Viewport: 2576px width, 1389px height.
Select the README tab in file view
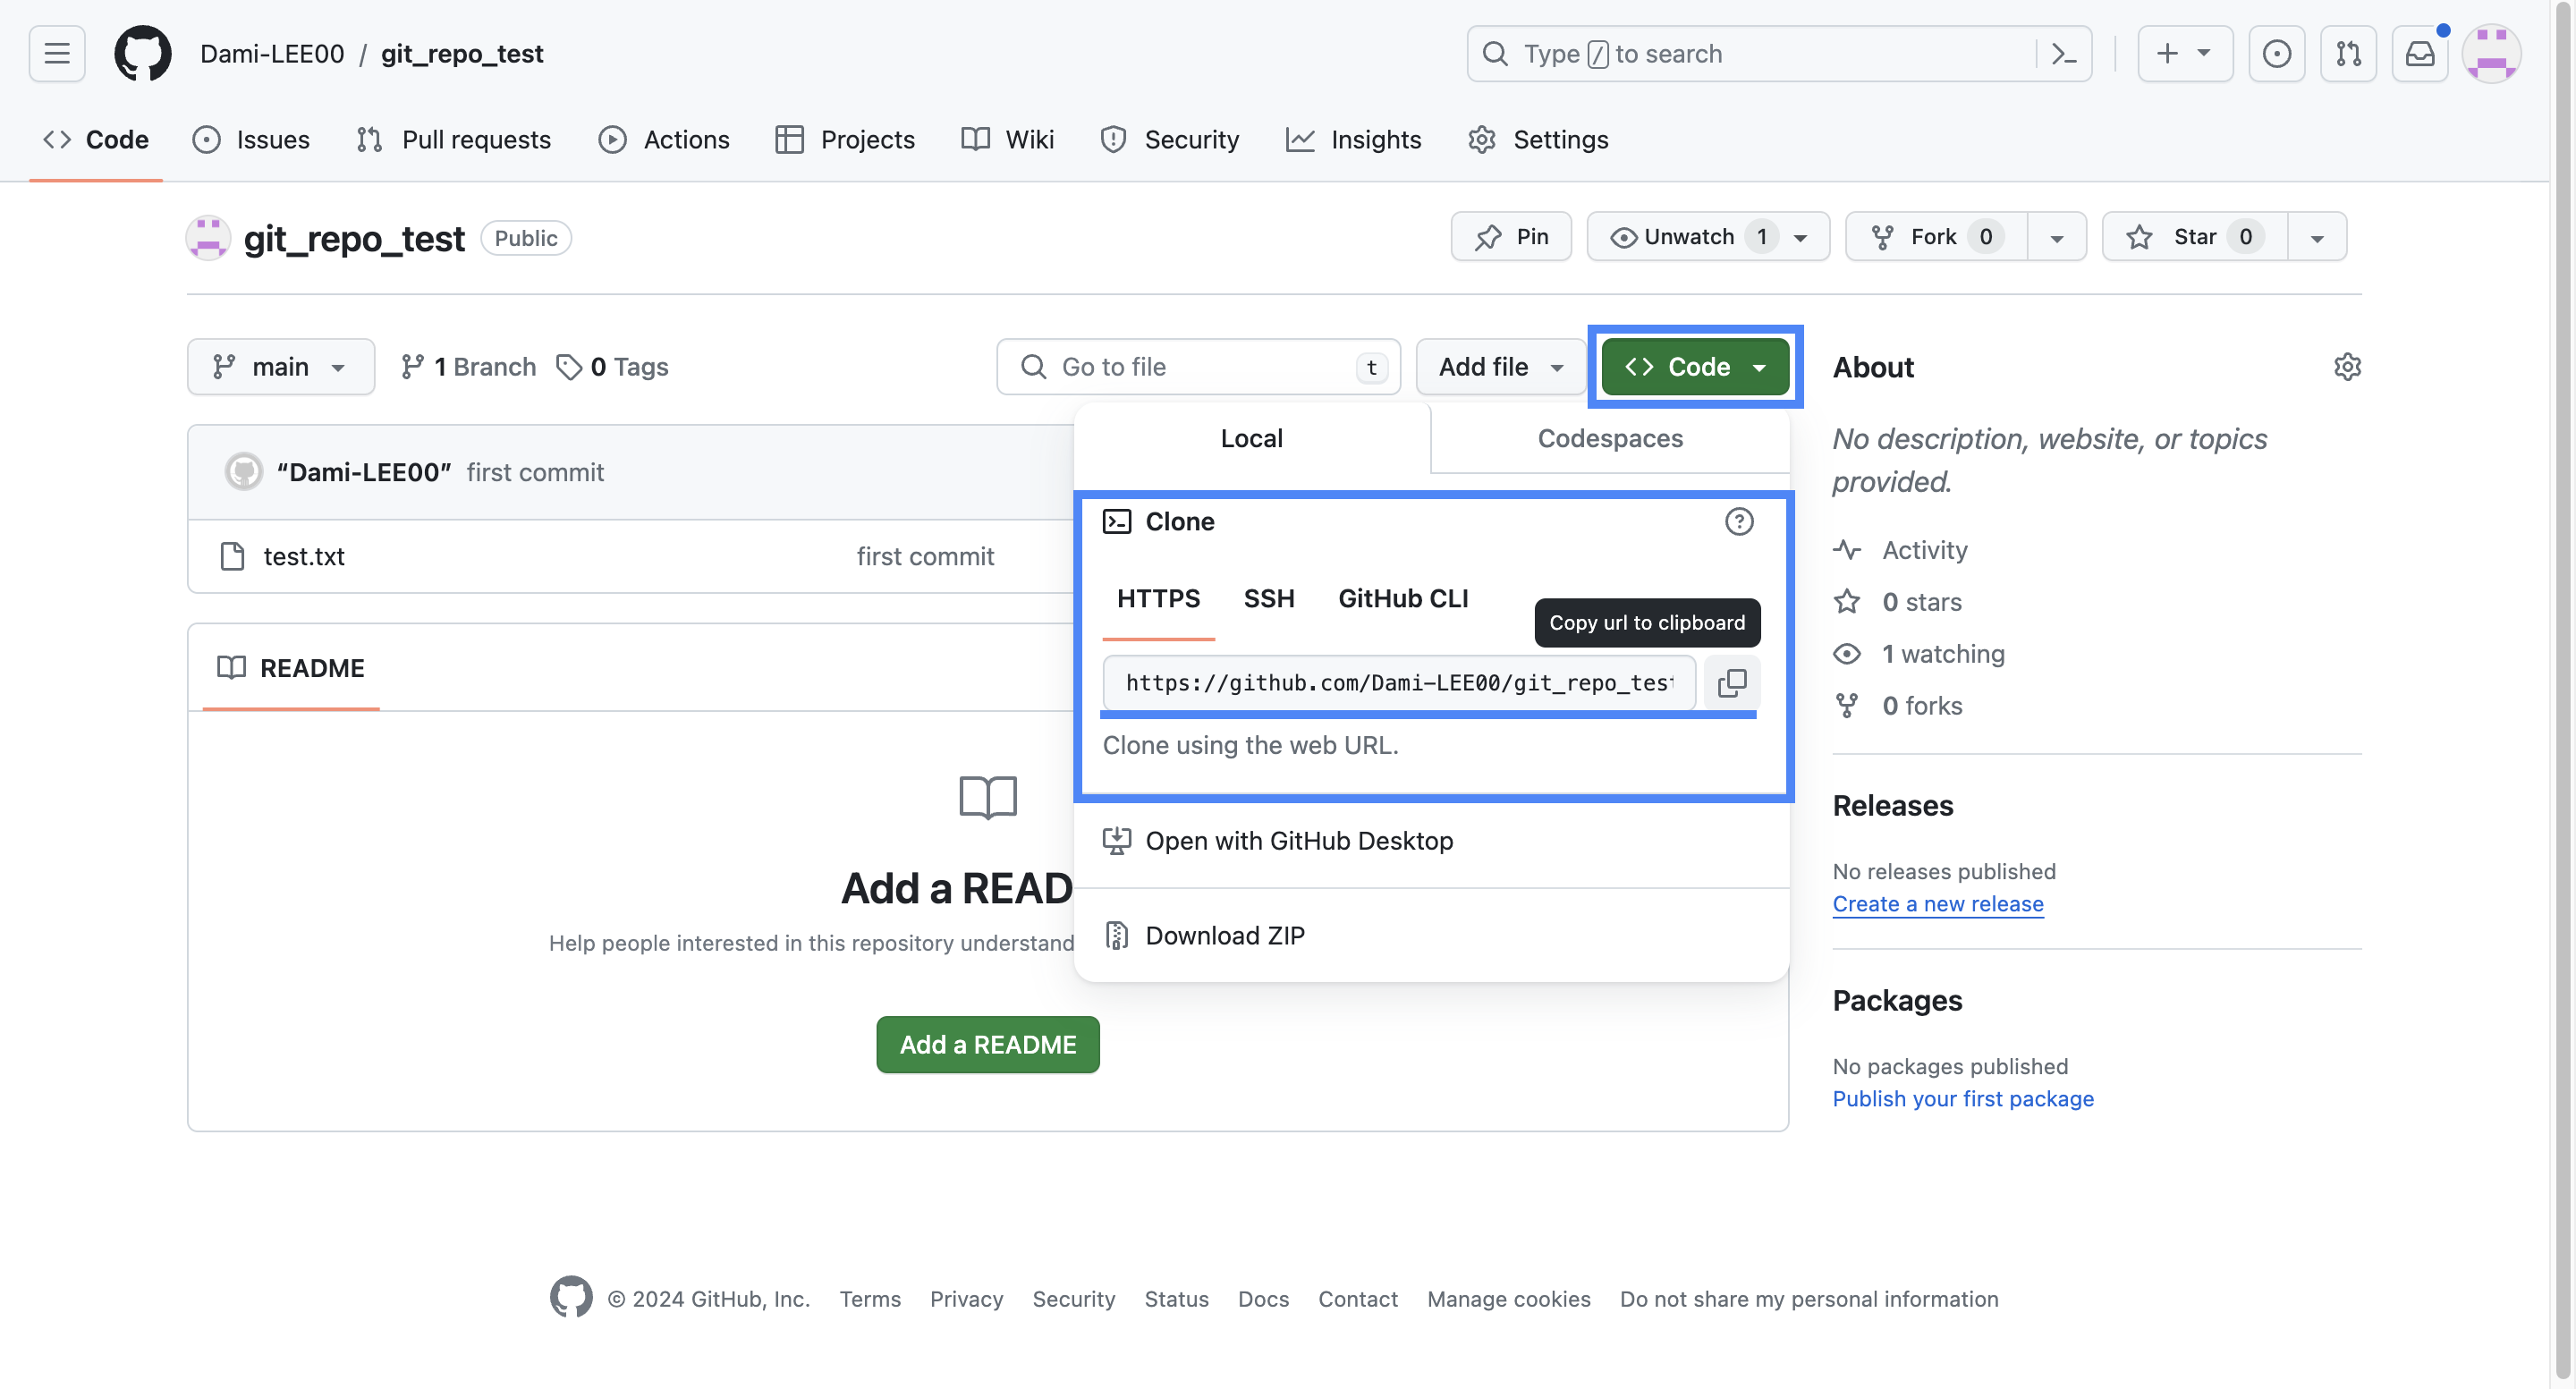[291, 668]
